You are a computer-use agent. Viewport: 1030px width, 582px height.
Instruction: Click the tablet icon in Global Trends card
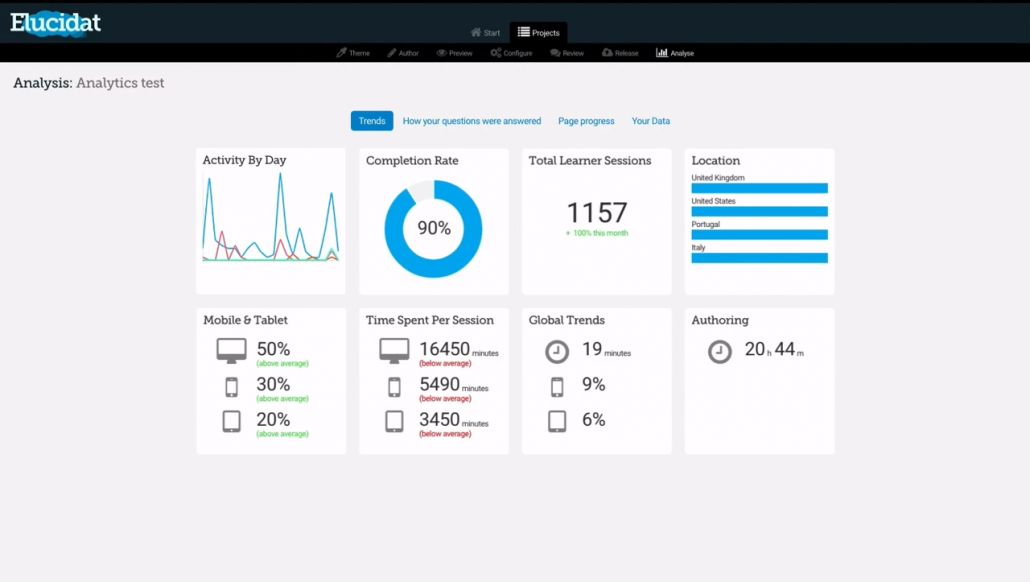click(x=556, y=420)
